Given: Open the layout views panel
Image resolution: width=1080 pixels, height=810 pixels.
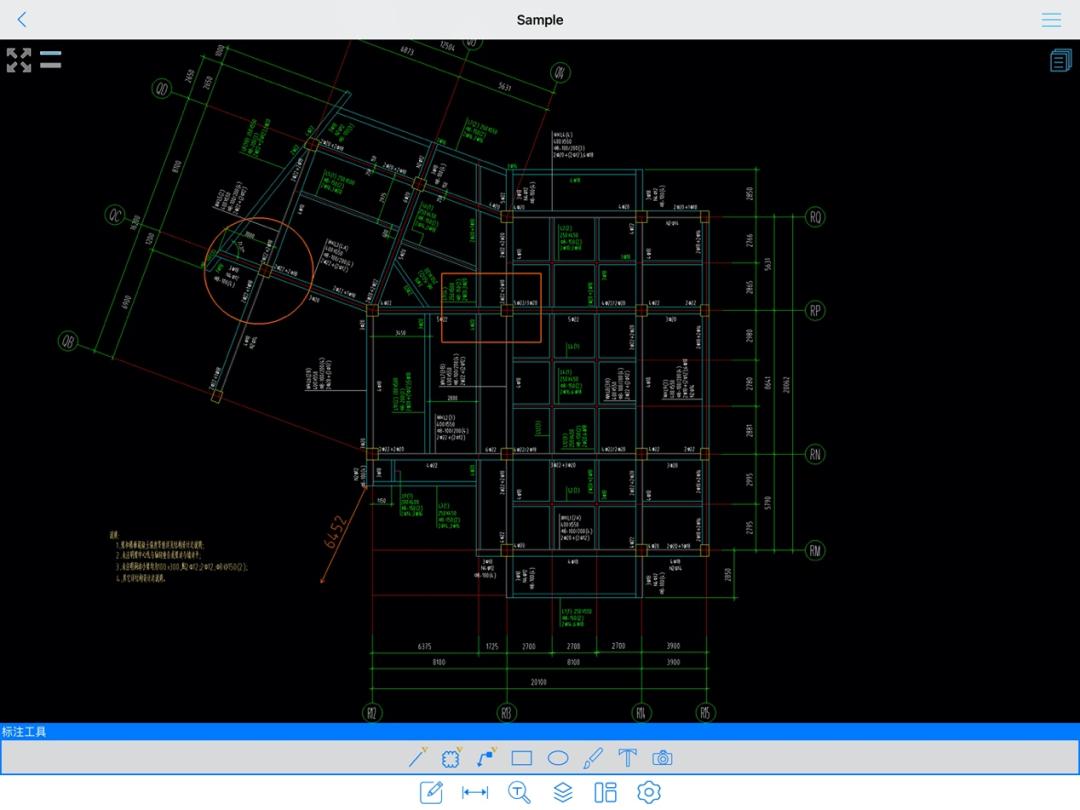Looking at the screenshot, I should point(605,793).
